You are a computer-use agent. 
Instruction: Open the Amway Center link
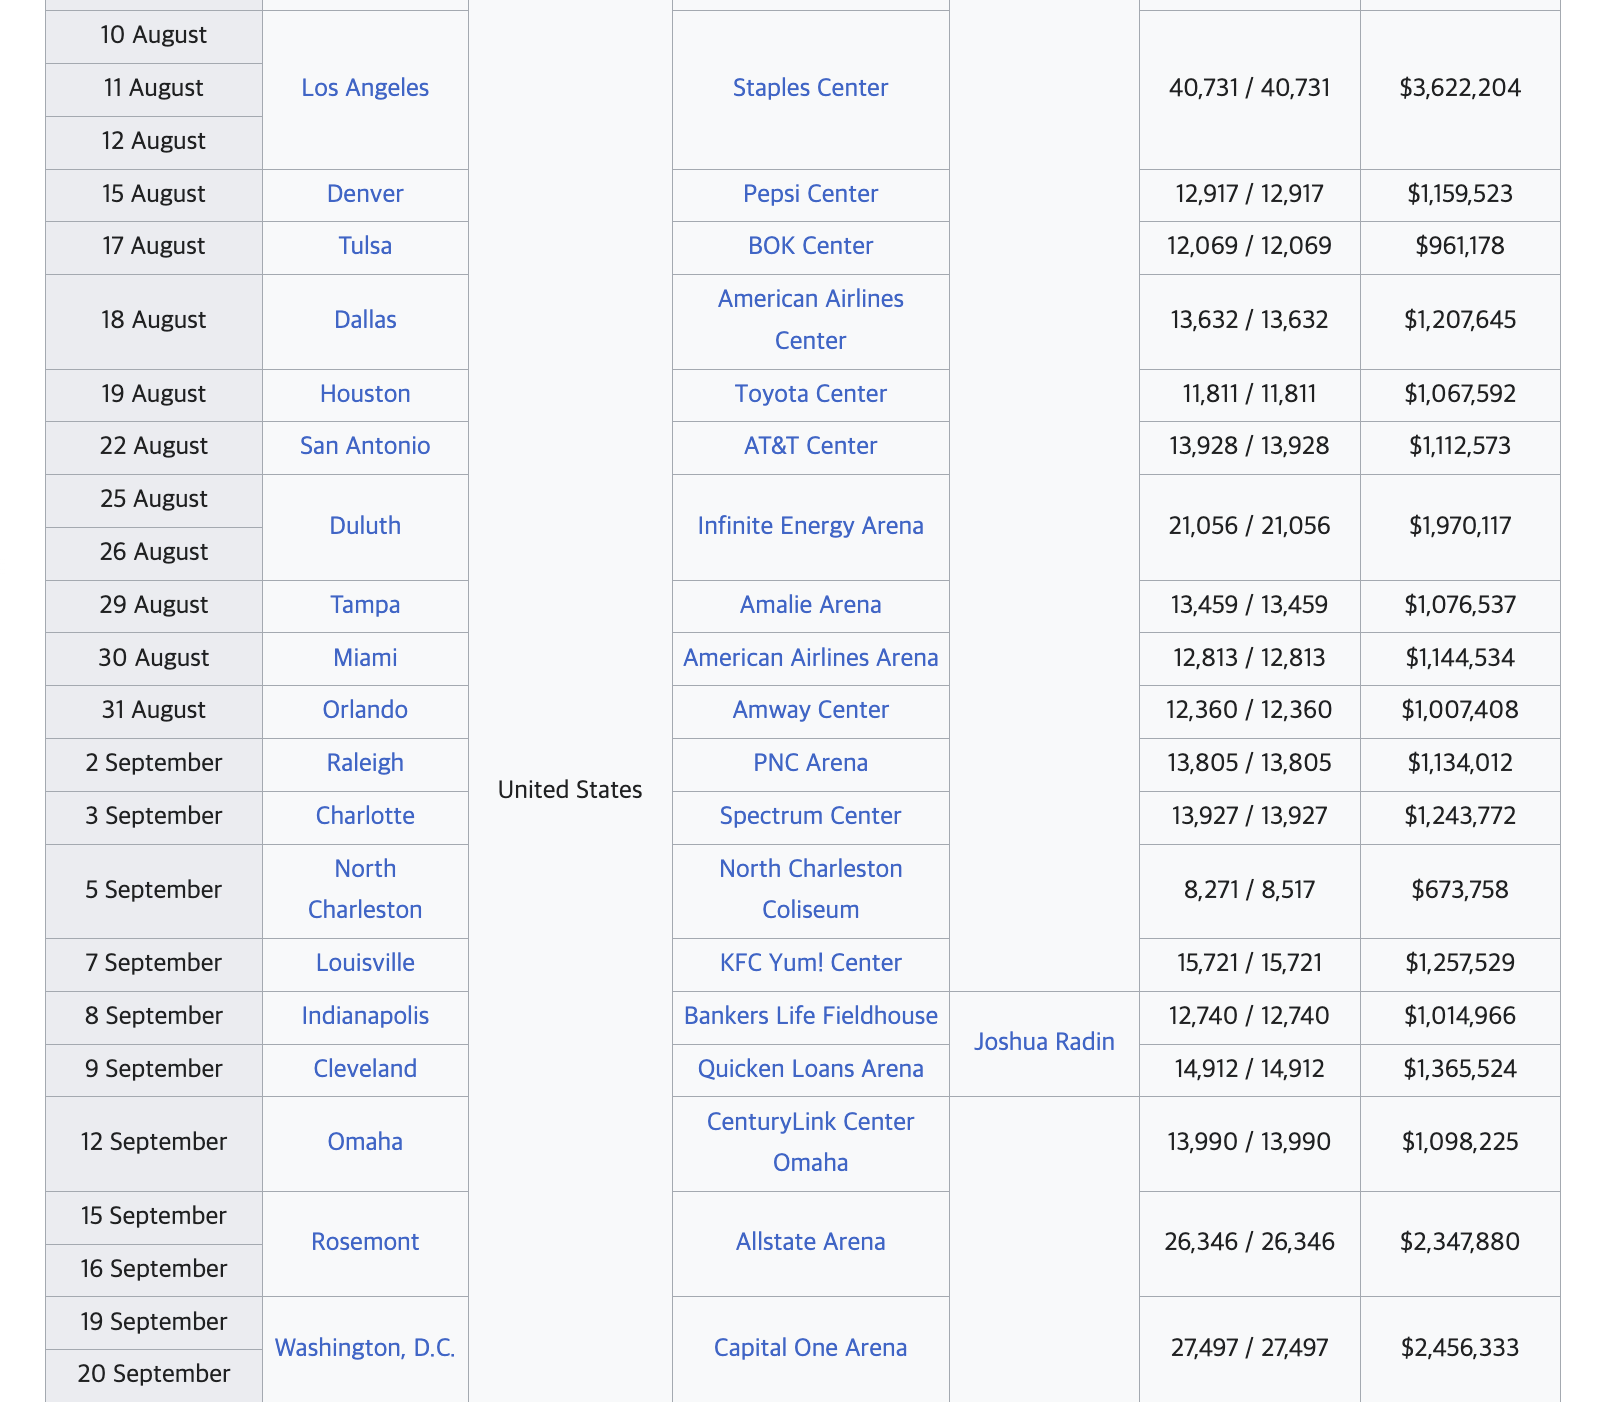(x=810, y=710)
